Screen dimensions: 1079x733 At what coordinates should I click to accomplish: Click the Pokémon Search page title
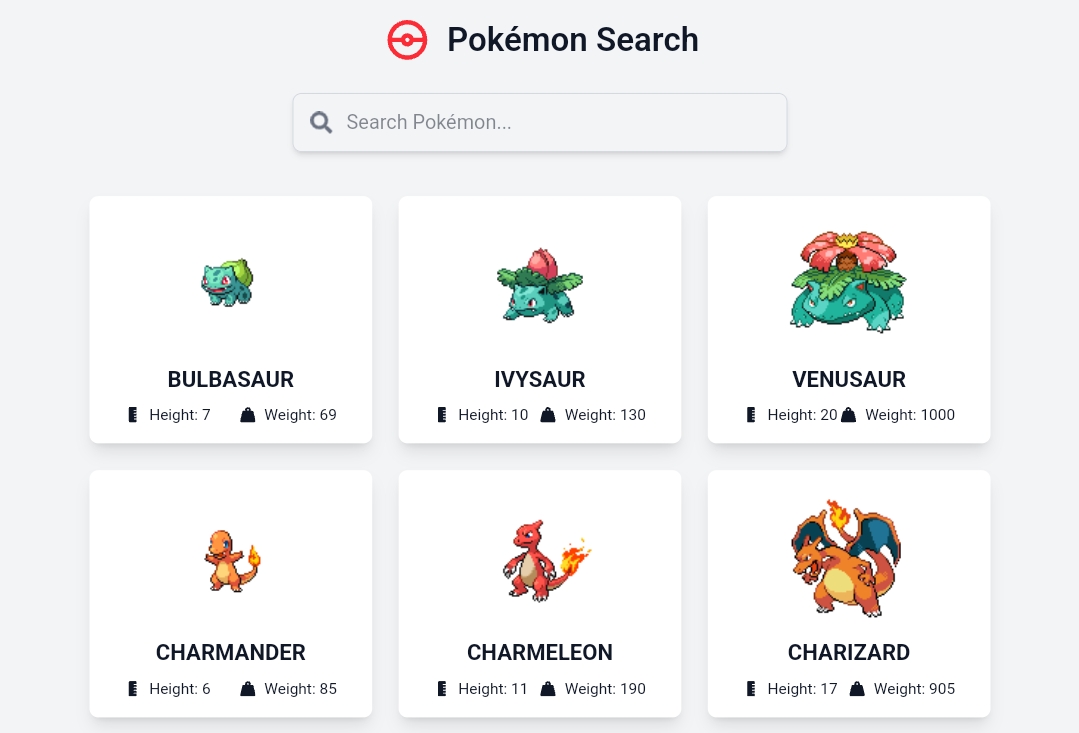(x=572, y=40)
